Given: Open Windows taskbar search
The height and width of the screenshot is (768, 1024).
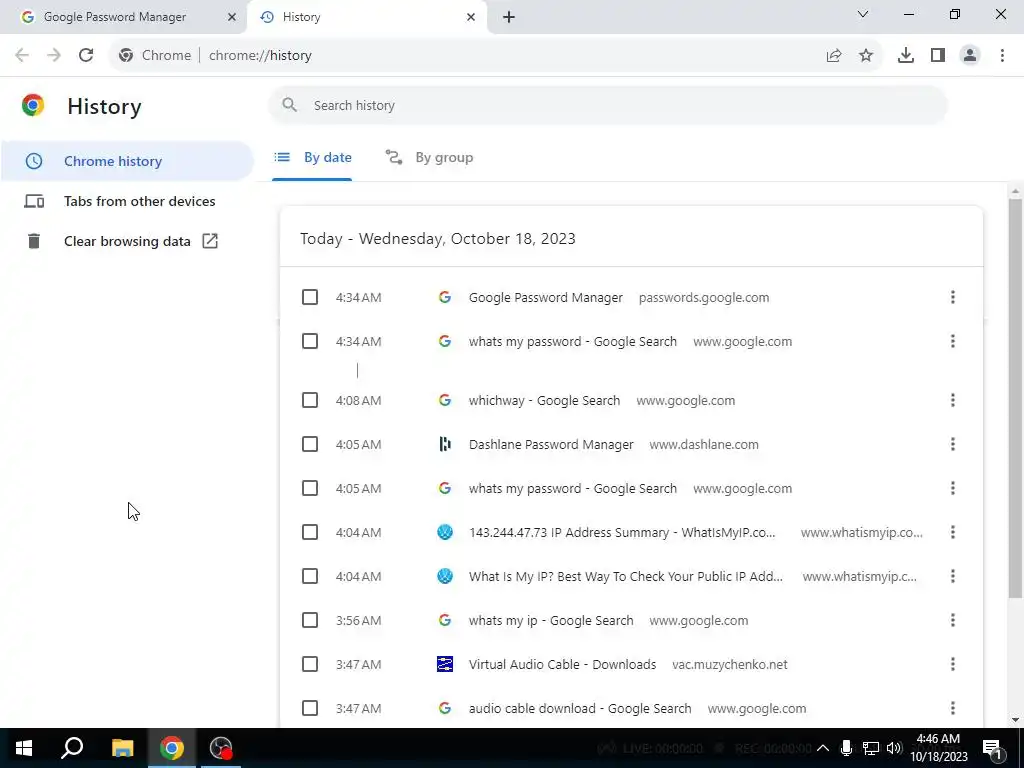Looking at the screenshot, I should coord(72,748).
